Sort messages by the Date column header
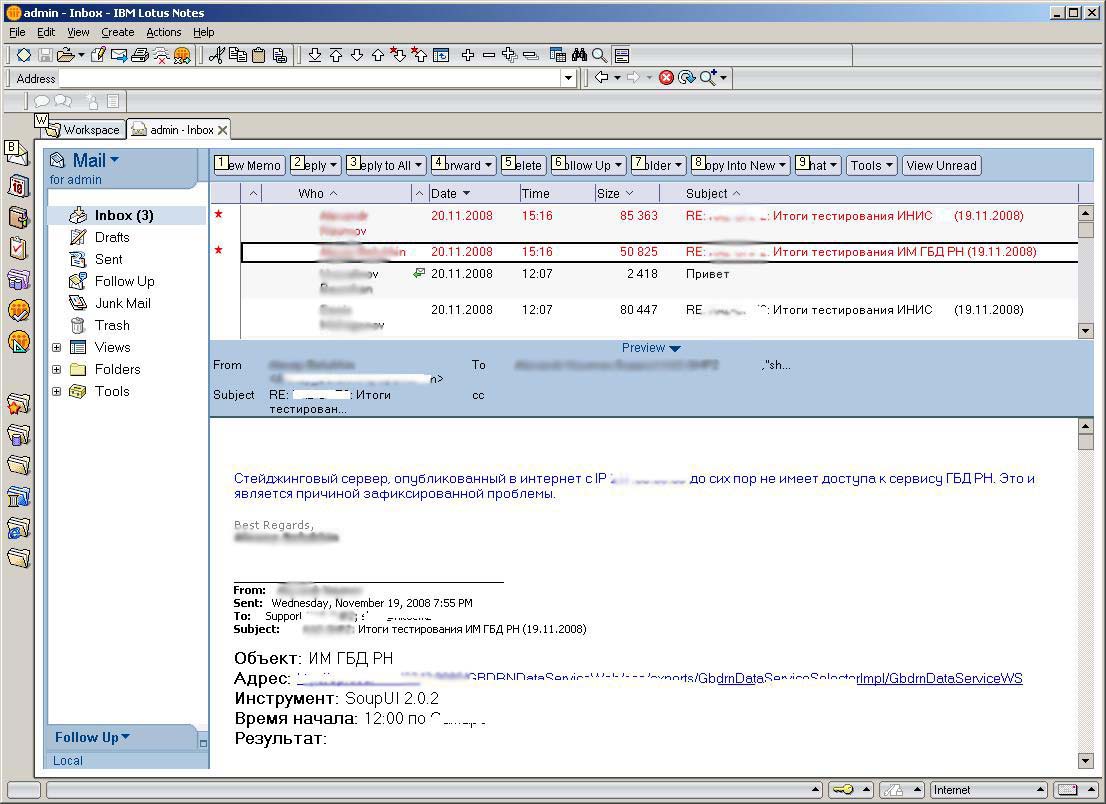 pos(444,193)
